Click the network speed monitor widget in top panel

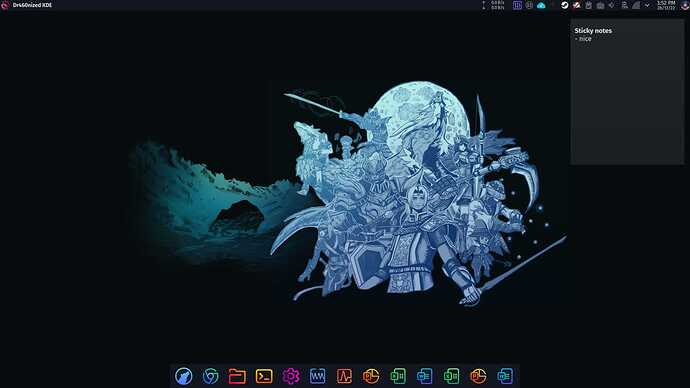point(493,5)
